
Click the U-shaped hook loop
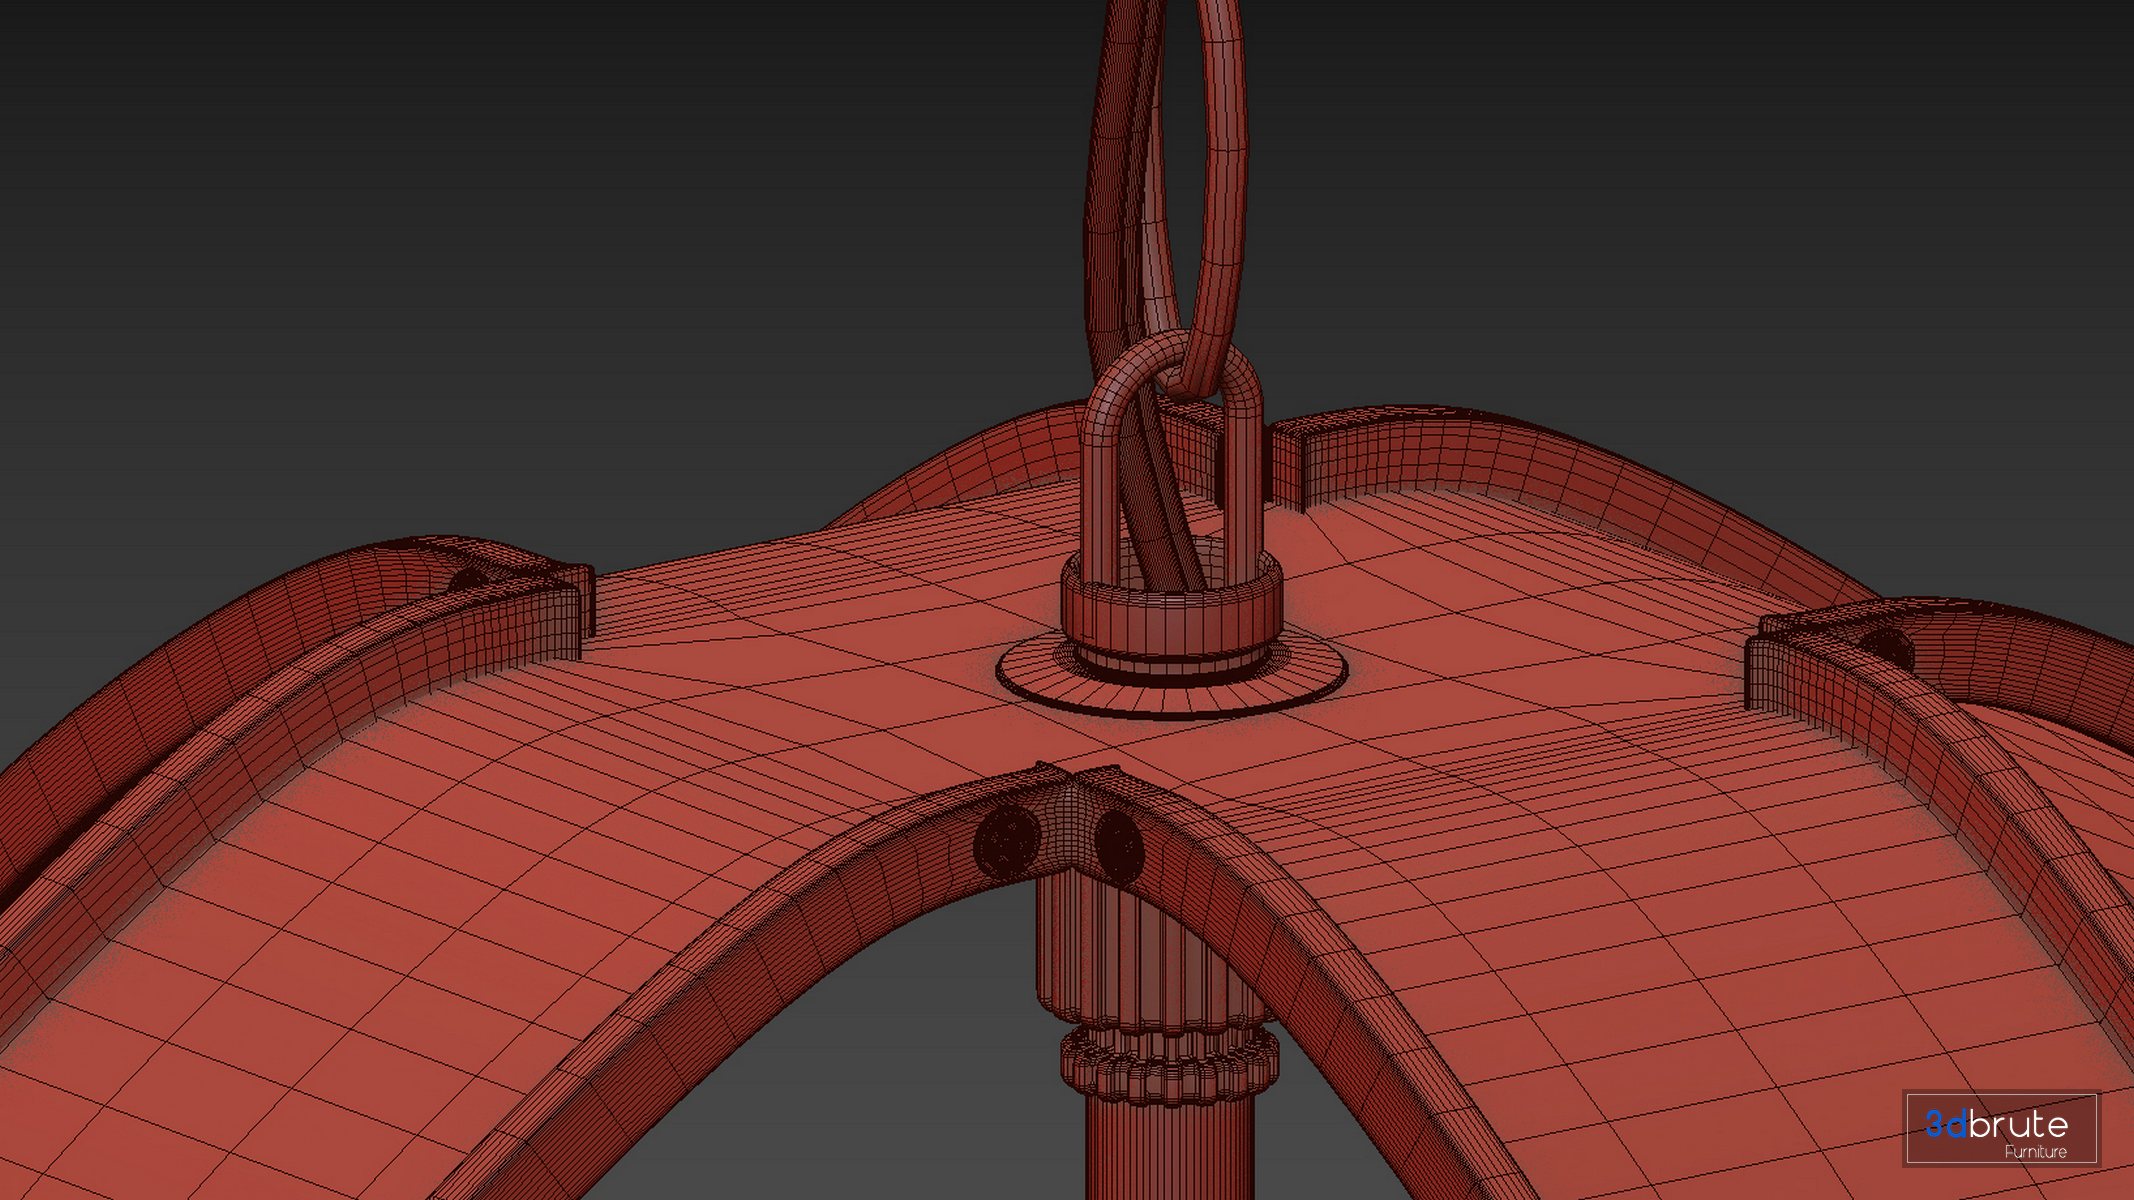pyautogui.click(x=1102, y=470)
